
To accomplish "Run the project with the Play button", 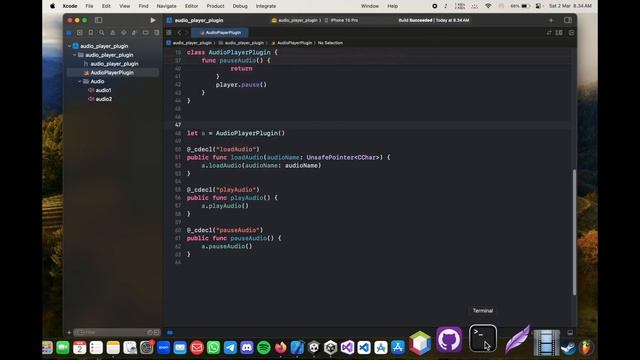I will point(153,20).
